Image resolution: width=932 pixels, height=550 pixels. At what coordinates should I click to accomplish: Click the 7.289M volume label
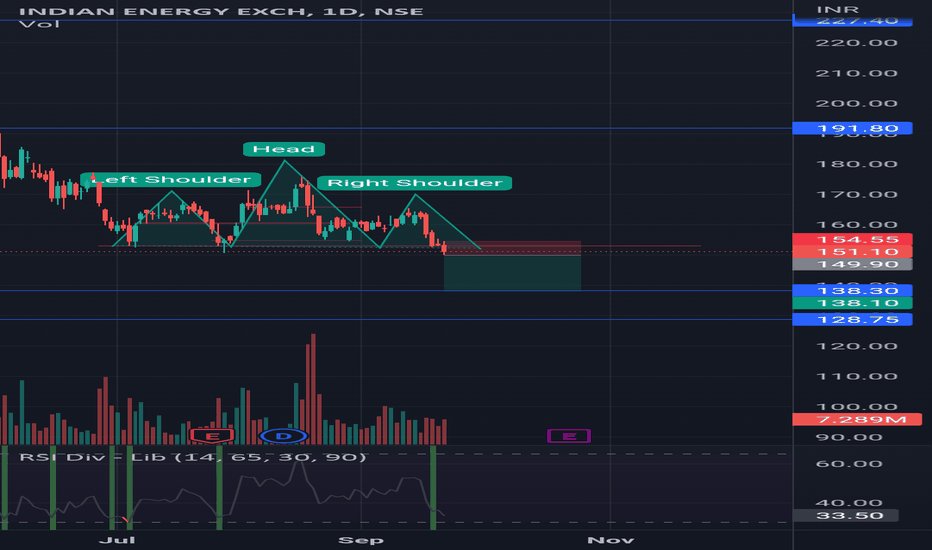(x=857, y=420)
